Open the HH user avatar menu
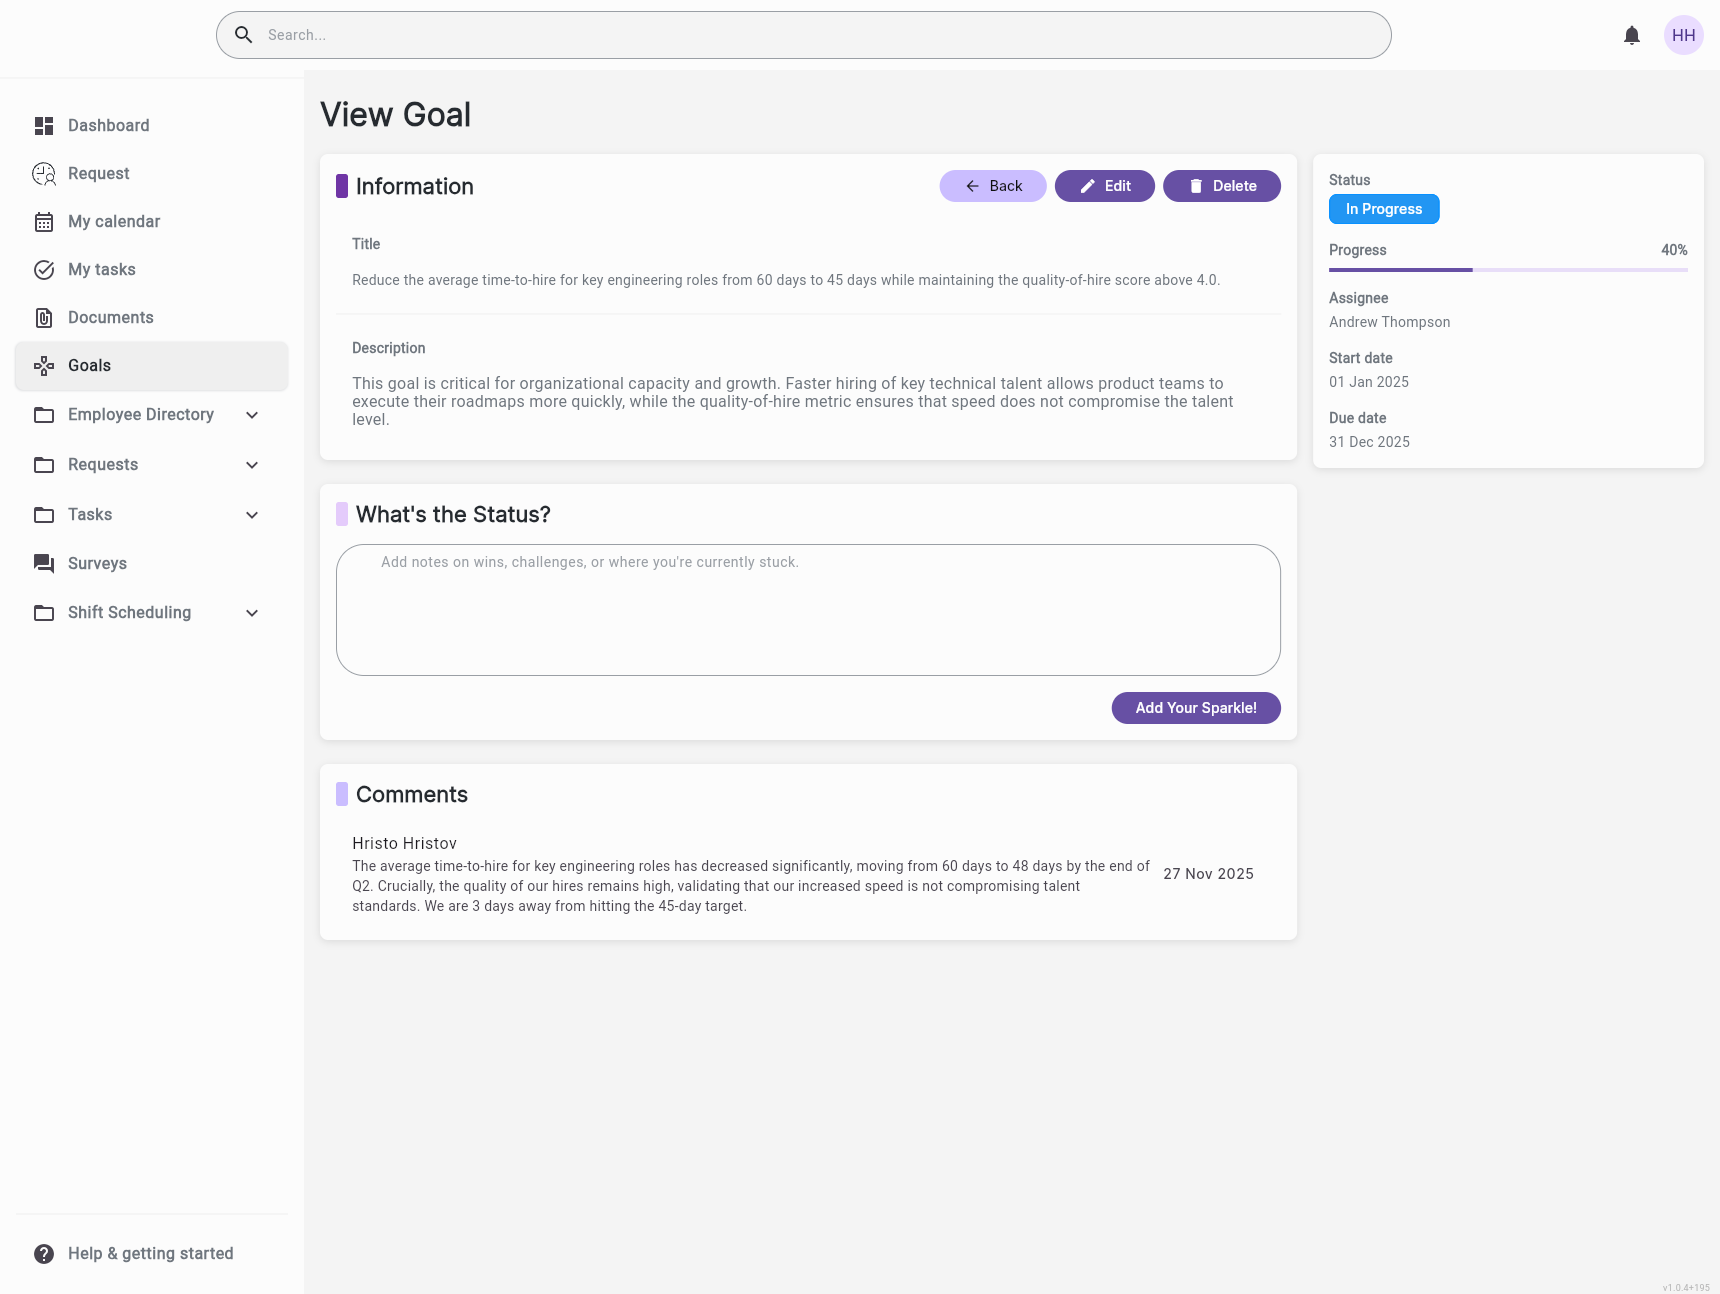Screen dimensions: 1720x1294 point(1683,35)
